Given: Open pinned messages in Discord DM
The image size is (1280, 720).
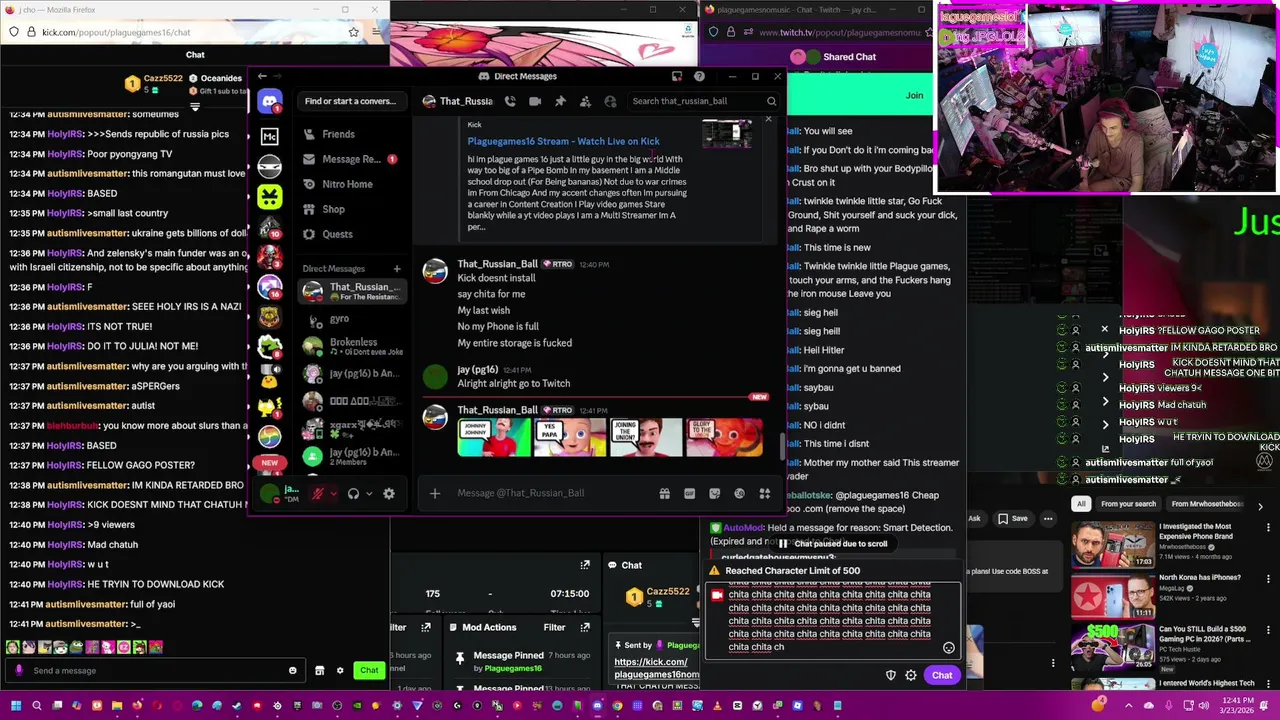Looking at the screenshot, I should pos(560,101).
